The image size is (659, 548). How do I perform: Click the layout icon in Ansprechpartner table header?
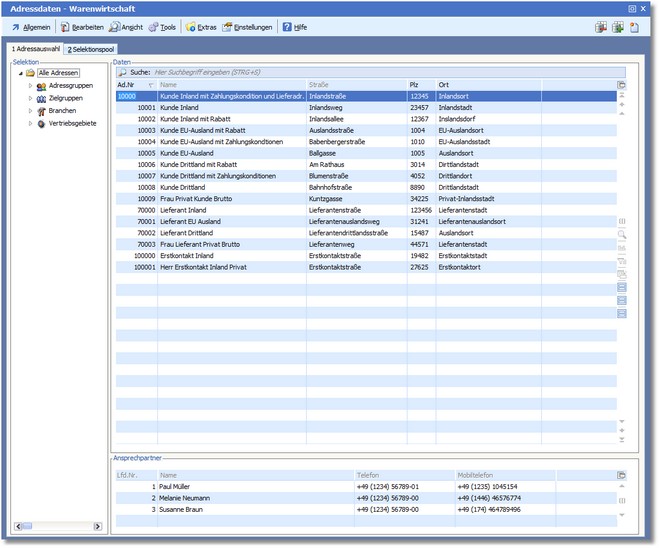click(x=622, y=475)
